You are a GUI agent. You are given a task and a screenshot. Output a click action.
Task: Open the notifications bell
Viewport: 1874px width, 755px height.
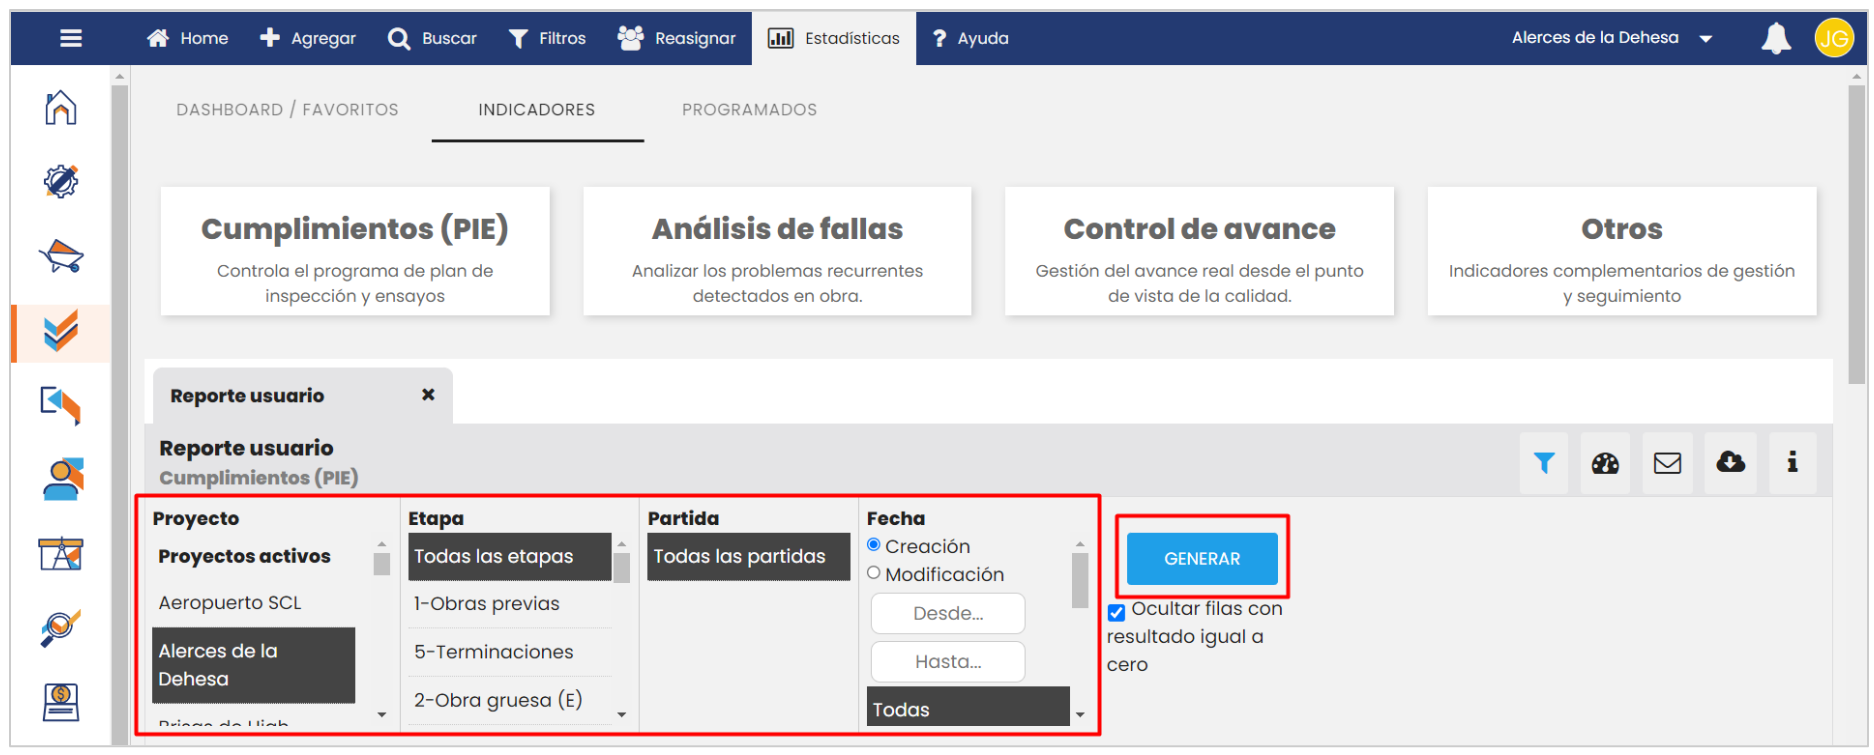click(x=1776, y=39)
